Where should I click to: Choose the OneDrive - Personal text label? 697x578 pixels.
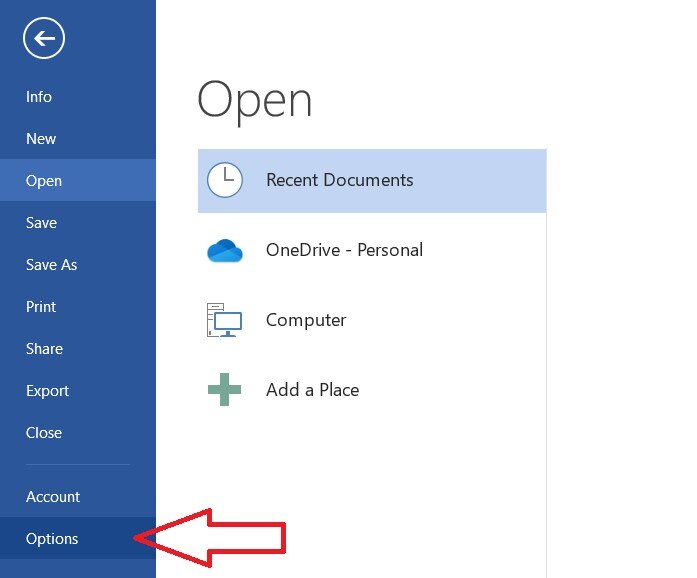click(x=344, y=250)
